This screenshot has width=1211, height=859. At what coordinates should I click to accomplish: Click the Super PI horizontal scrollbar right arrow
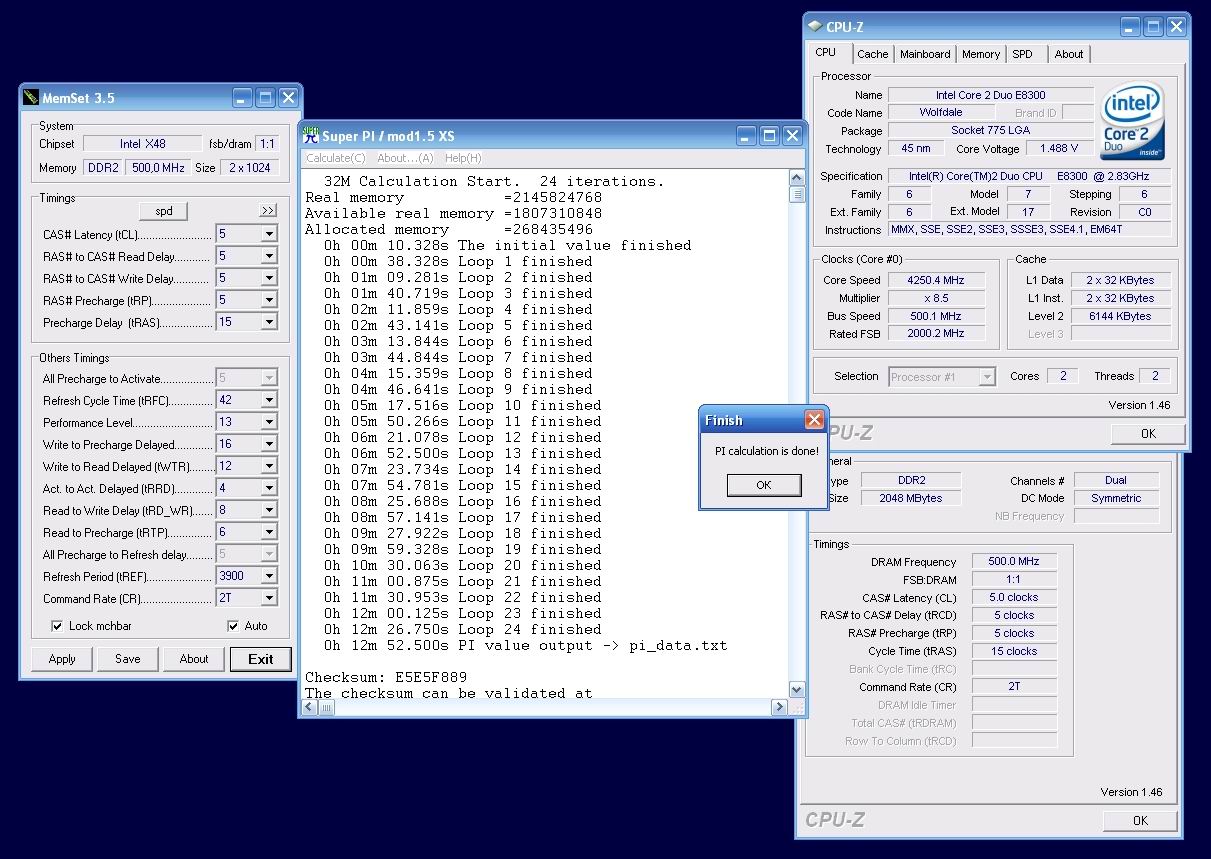pos(779,706)
